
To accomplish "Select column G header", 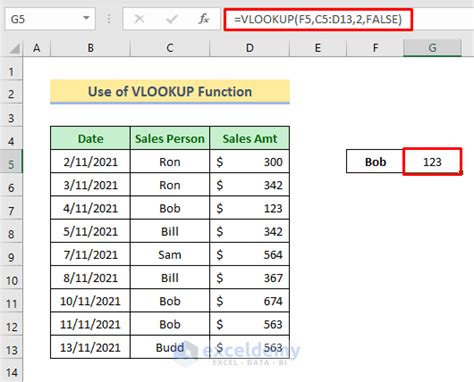I will click(432, 48).
